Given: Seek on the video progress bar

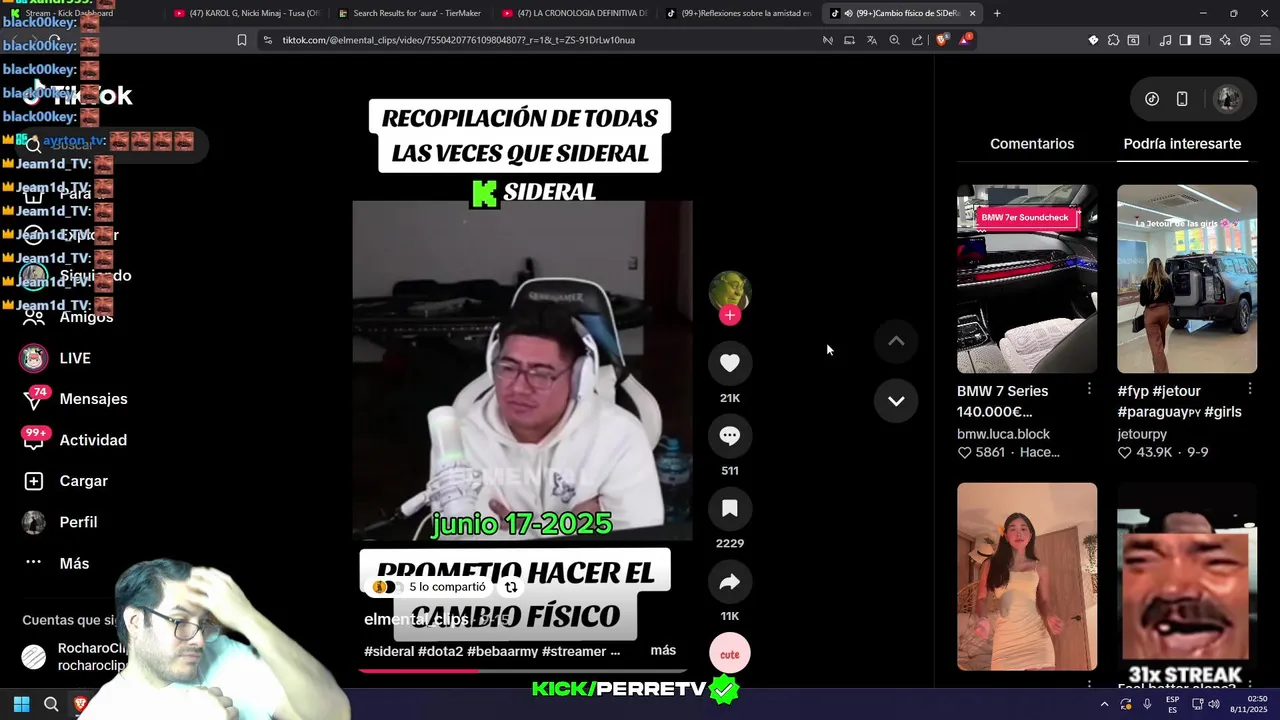Looking at the screenshot, I should [522, 671].
